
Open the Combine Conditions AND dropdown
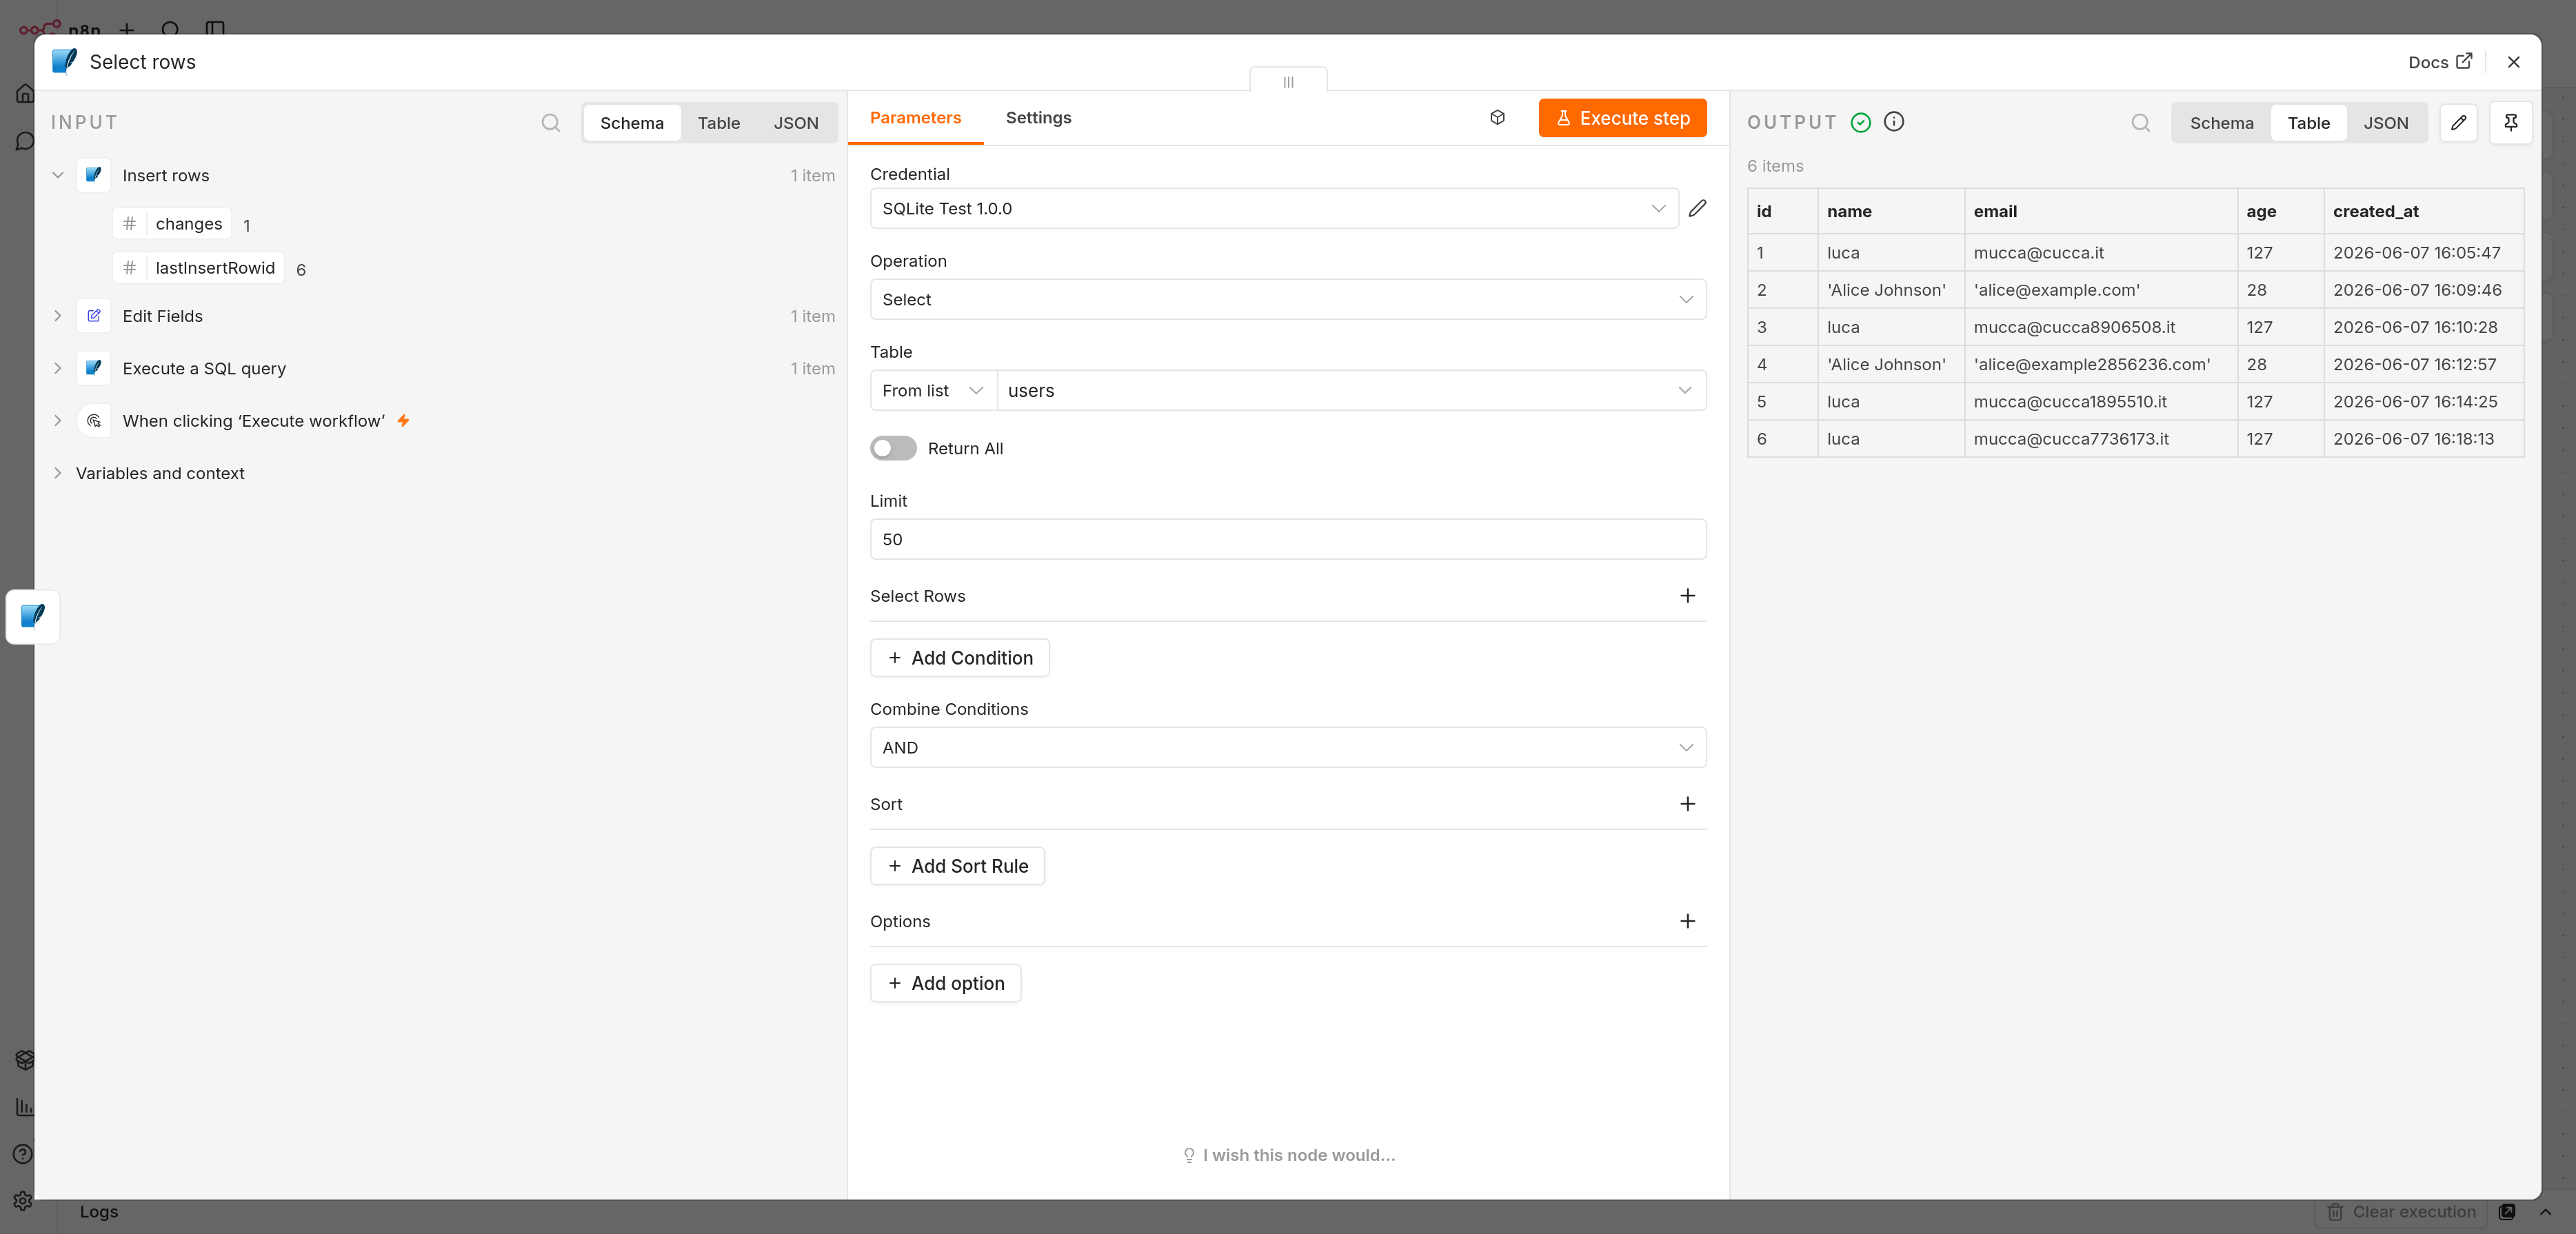pos(1287,748)
